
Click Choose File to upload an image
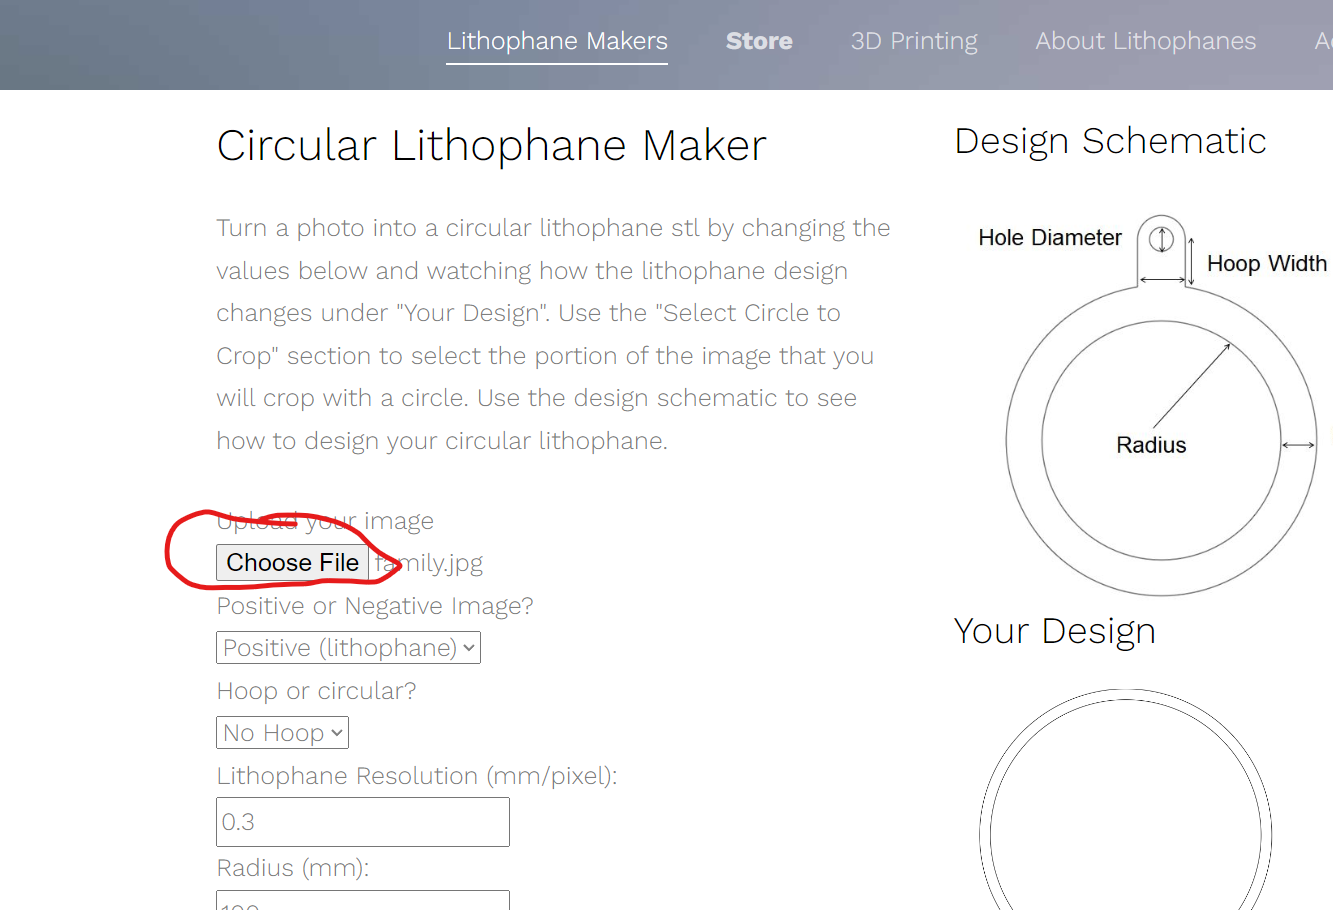[292, 562]
